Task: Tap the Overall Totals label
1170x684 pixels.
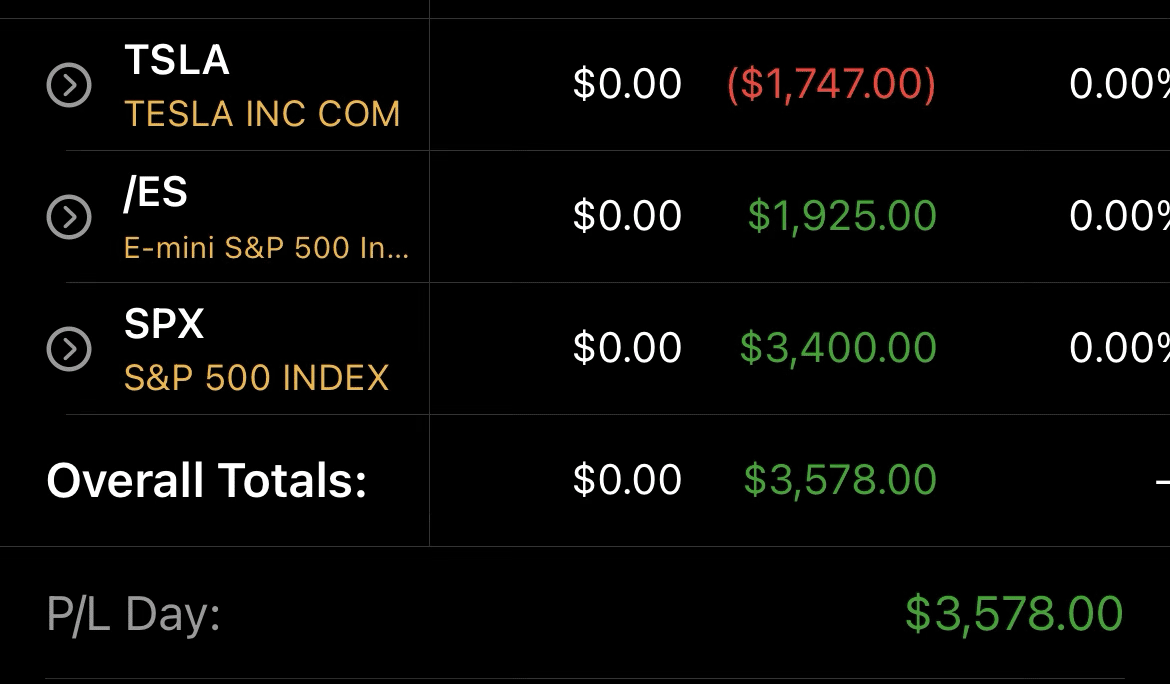Action: pos(207,481)
